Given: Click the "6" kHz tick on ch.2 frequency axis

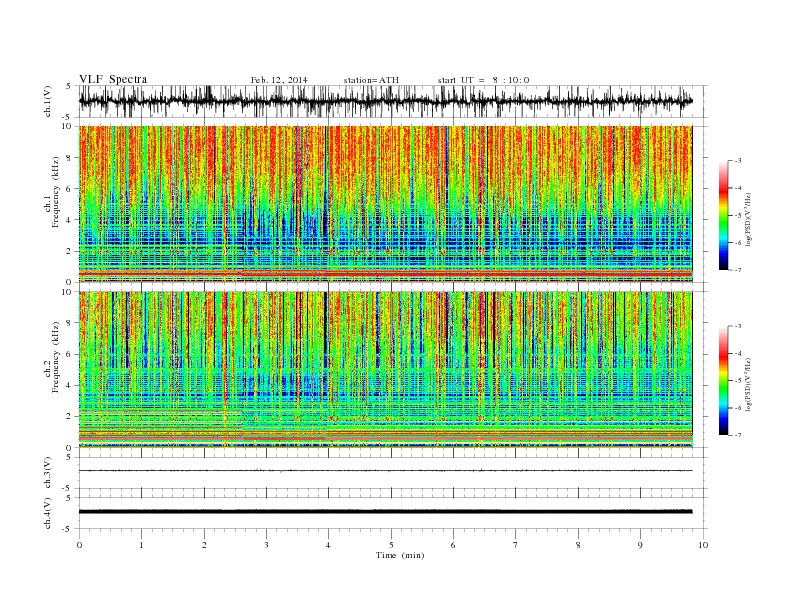Looking at the screenshot, I should pos(69,354).
